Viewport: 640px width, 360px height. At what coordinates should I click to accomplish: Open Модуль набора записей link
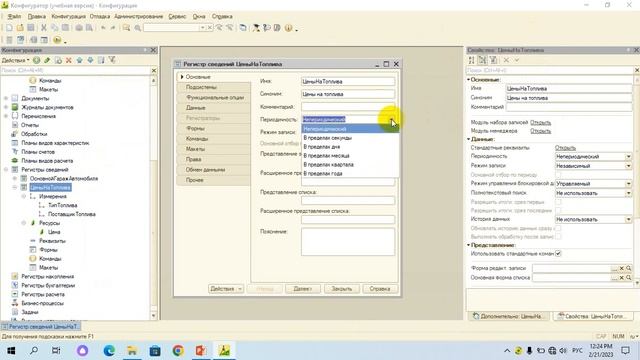click(x=540, y=122)
